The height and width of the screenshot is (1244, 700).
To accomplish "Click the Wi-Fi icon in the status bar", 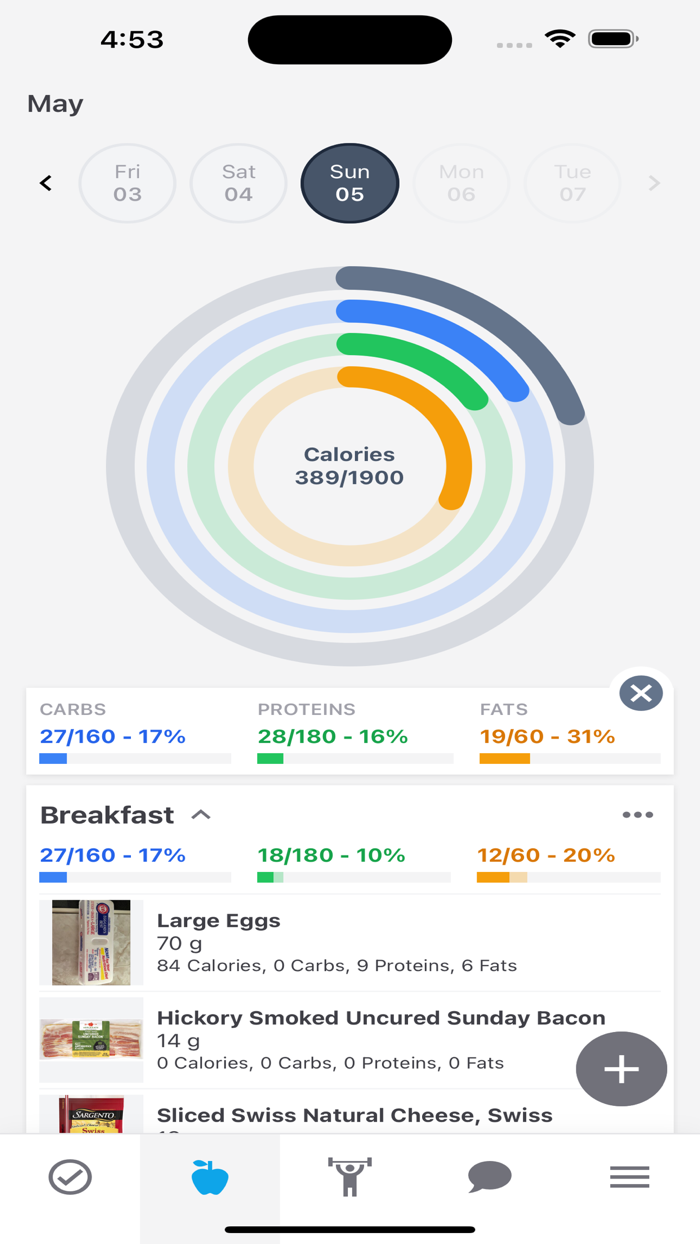I will point(560,39).
